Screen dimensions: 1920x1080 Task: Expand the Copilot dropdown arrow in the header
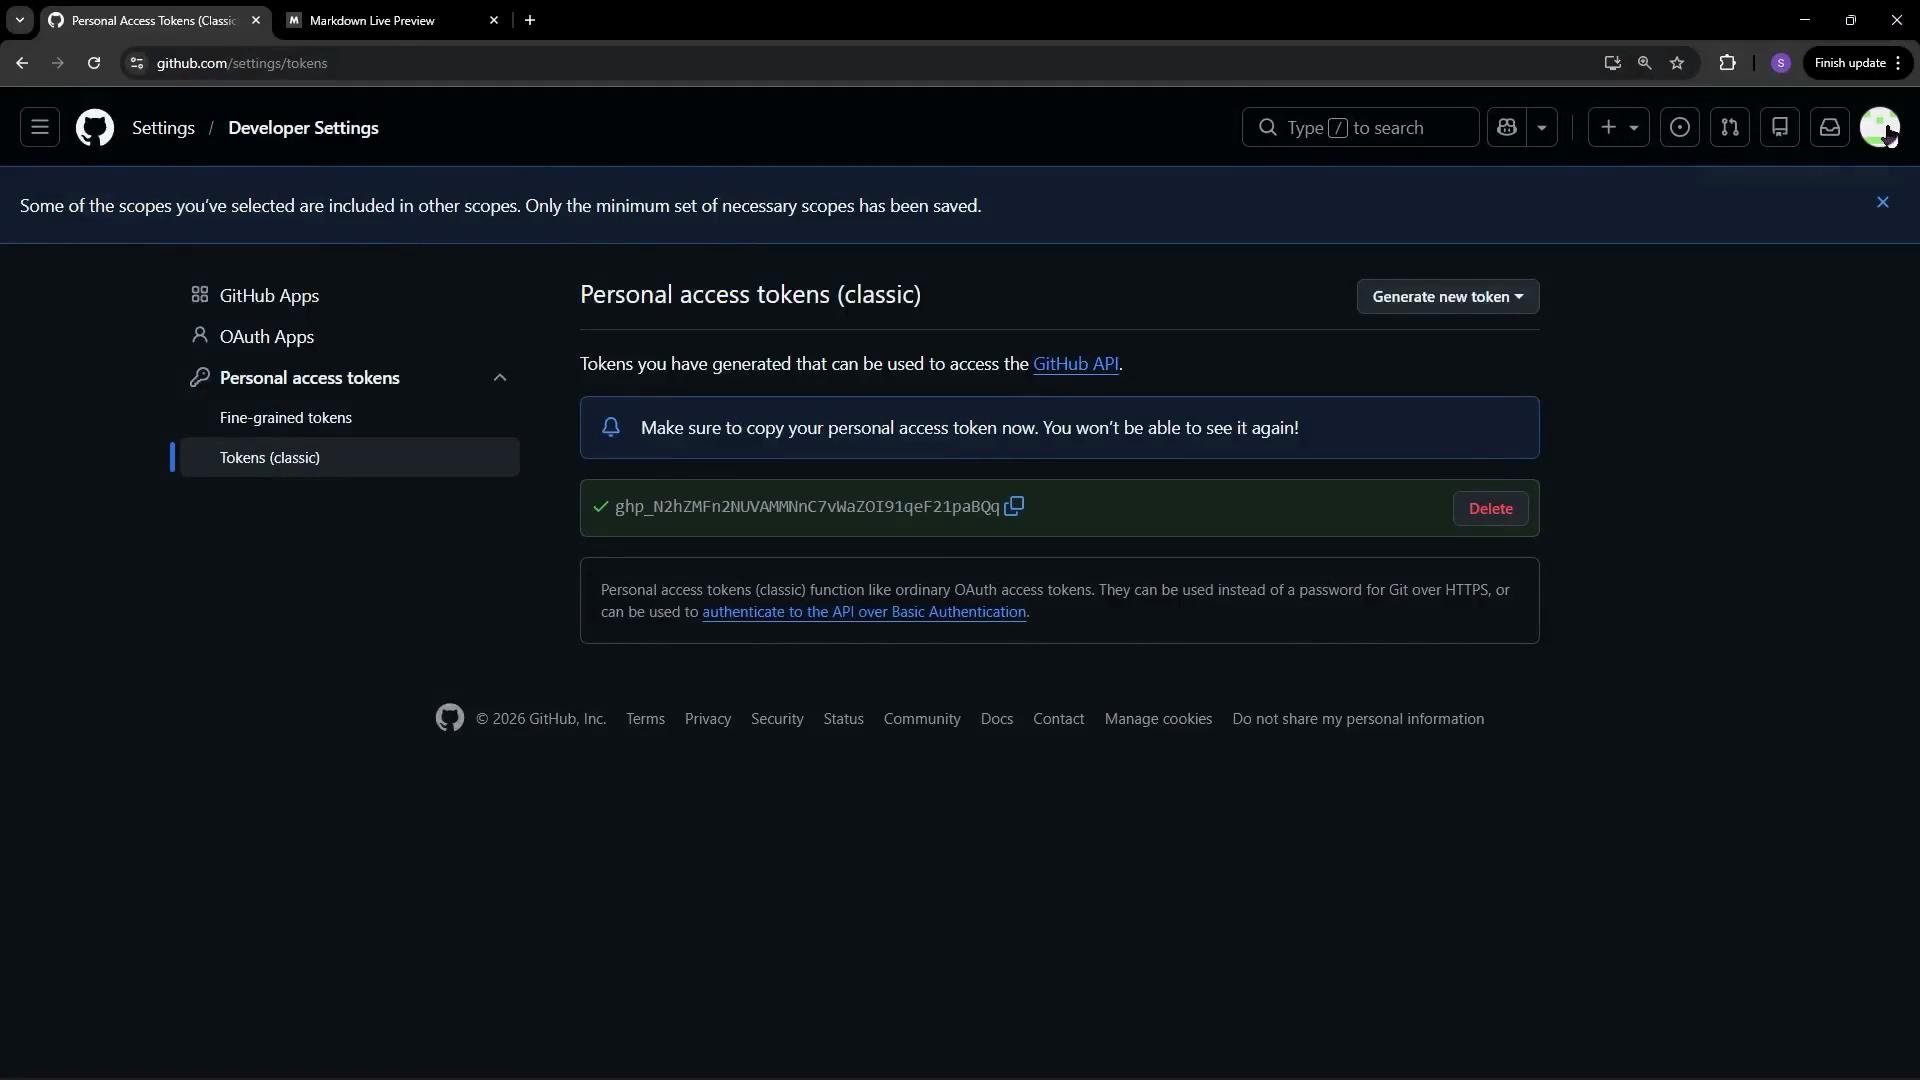point(1542,127)
